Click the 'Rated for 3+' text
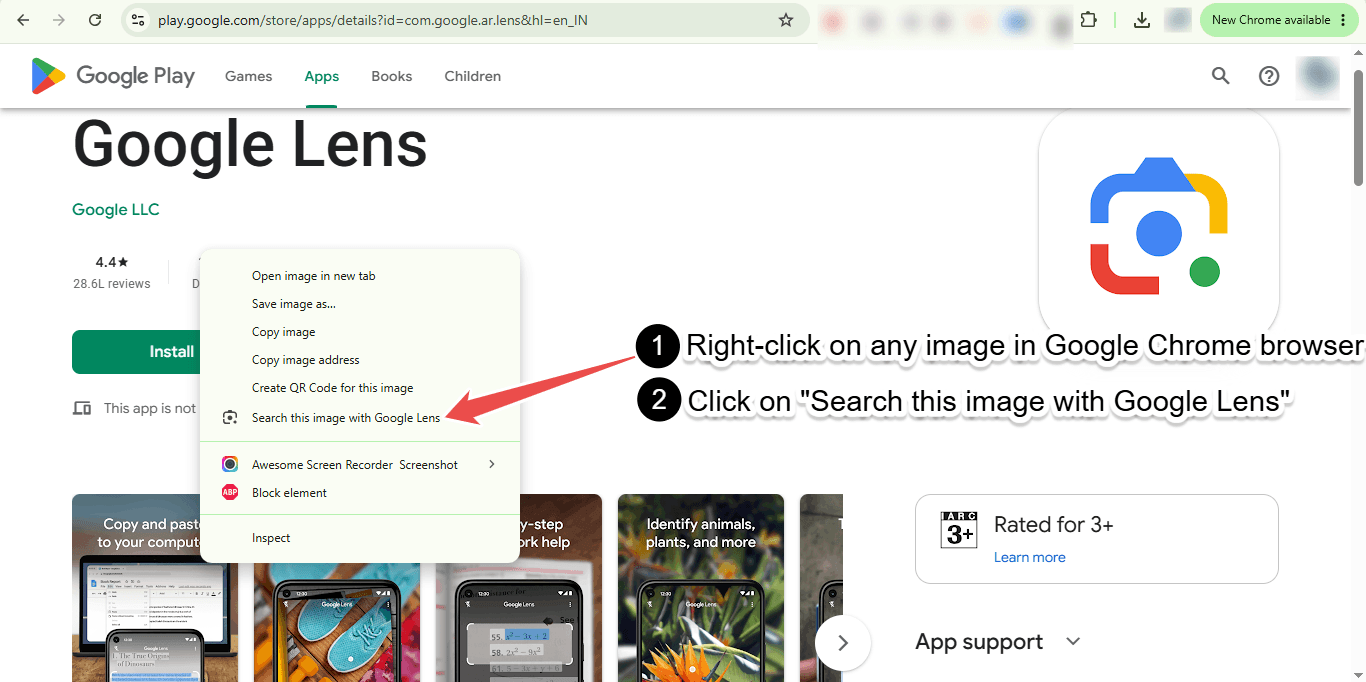The height and width of the screenshot is (682, 1366). 1054,525
